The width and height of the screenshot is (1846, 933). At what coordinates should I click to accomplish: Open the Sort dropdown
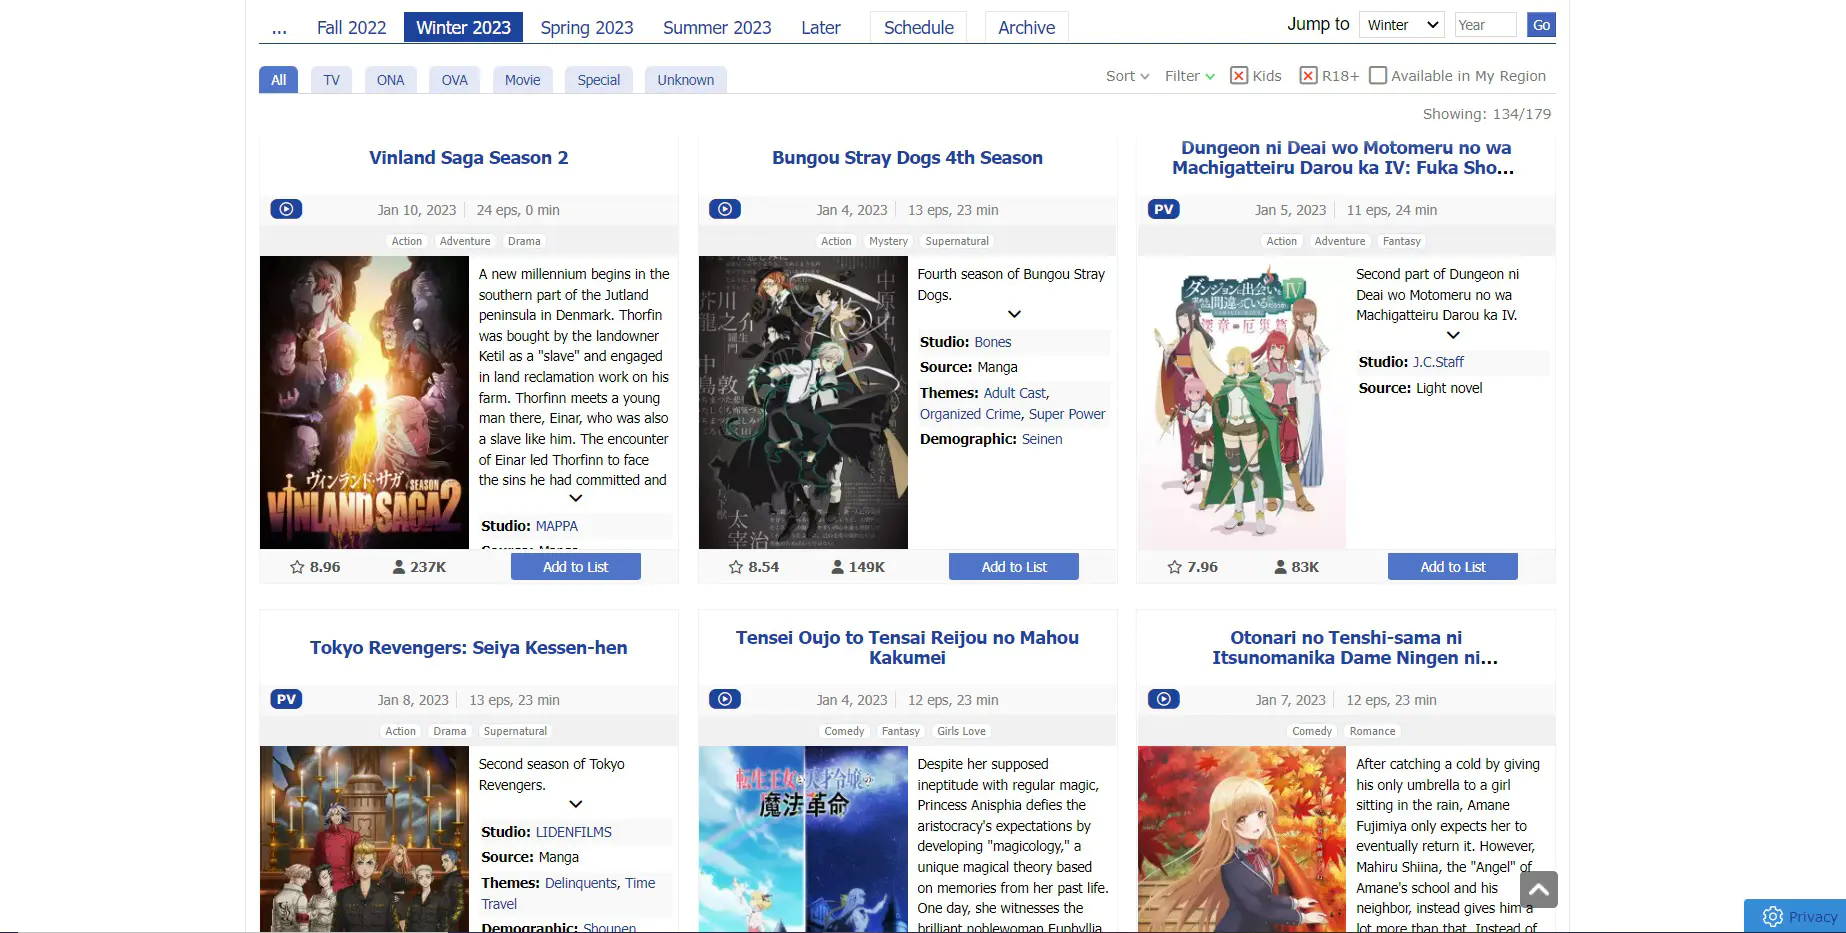coord(1127,76)
